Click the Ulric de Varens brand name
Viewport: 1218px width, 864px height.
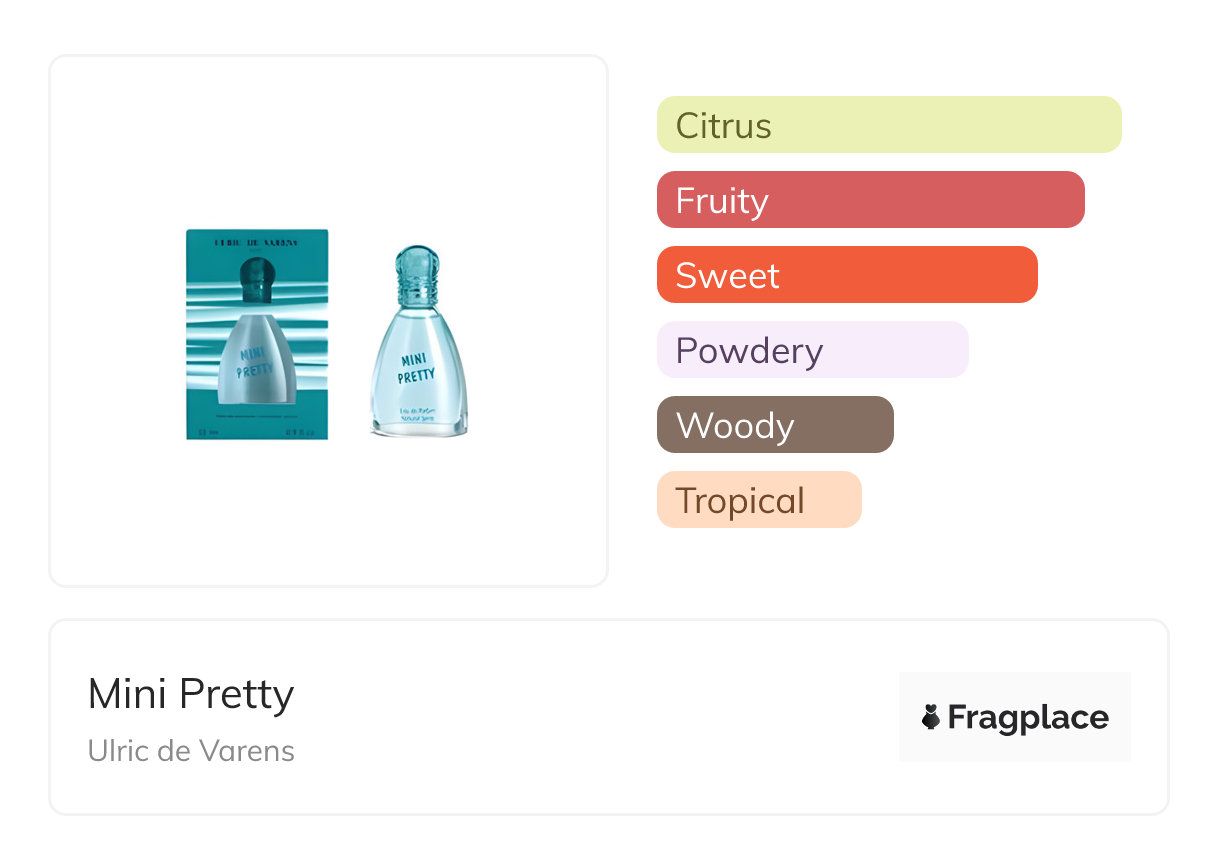coord(191,750)
